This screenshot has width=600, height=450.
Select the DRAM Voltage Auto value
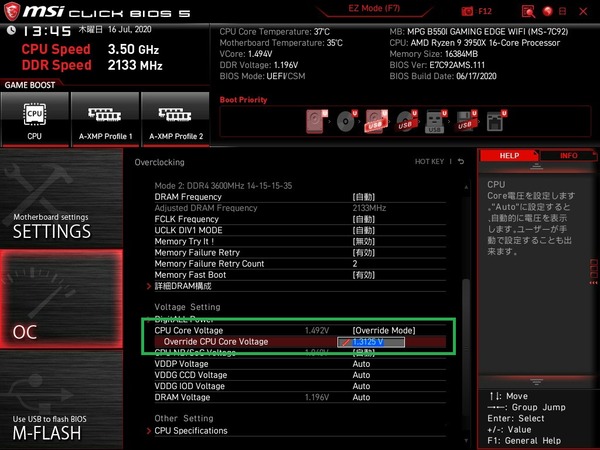[x=361, y=397]
